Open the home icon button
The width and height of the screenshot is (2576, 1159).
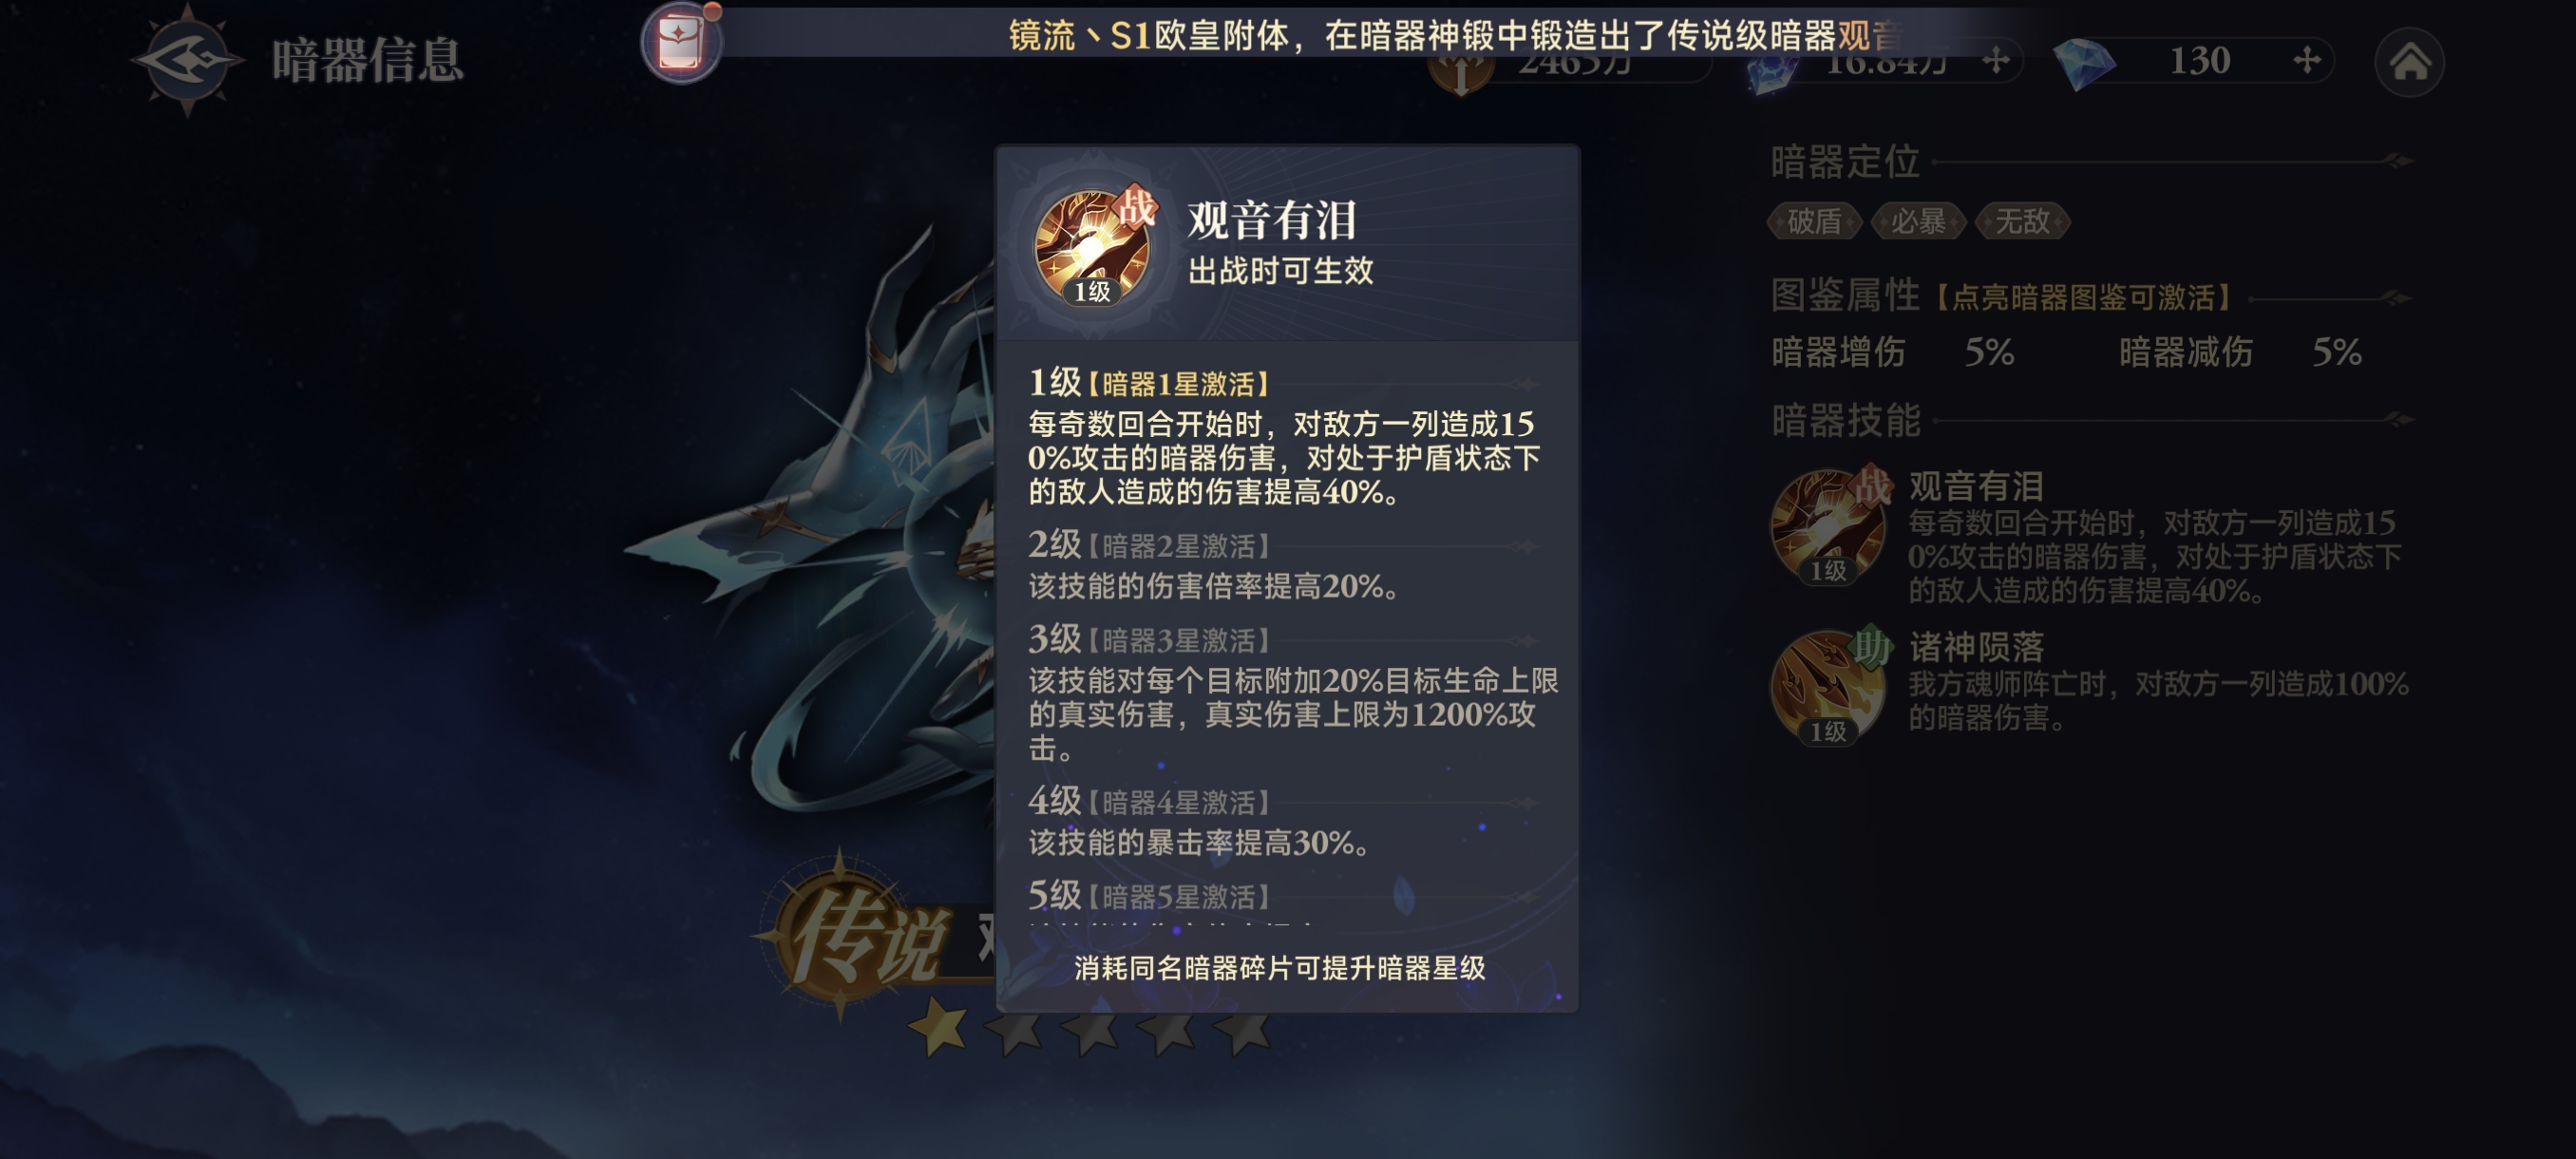coord(2409,62)
